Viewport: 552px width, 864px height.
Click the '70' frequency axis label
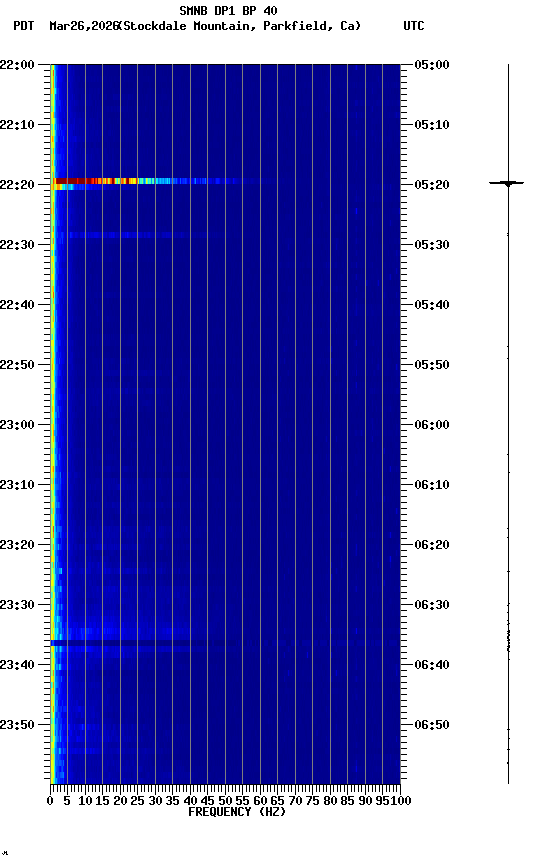[295, 801]
